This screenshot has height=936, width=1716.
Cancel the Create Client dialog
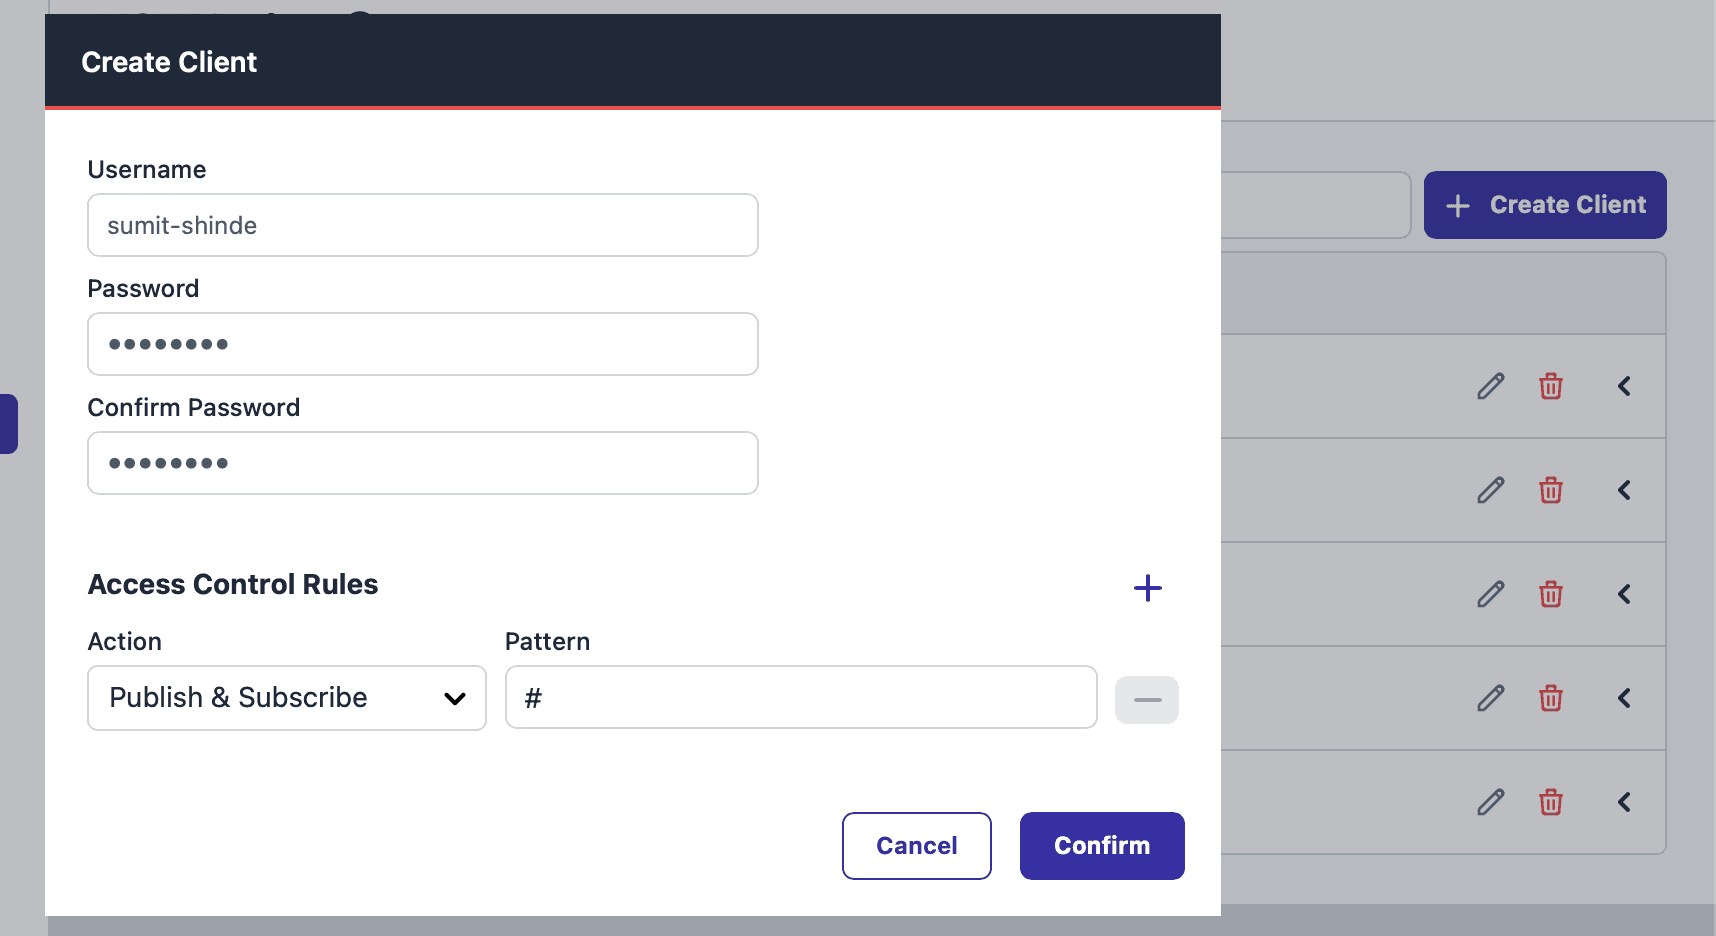(x=916, y=845)
